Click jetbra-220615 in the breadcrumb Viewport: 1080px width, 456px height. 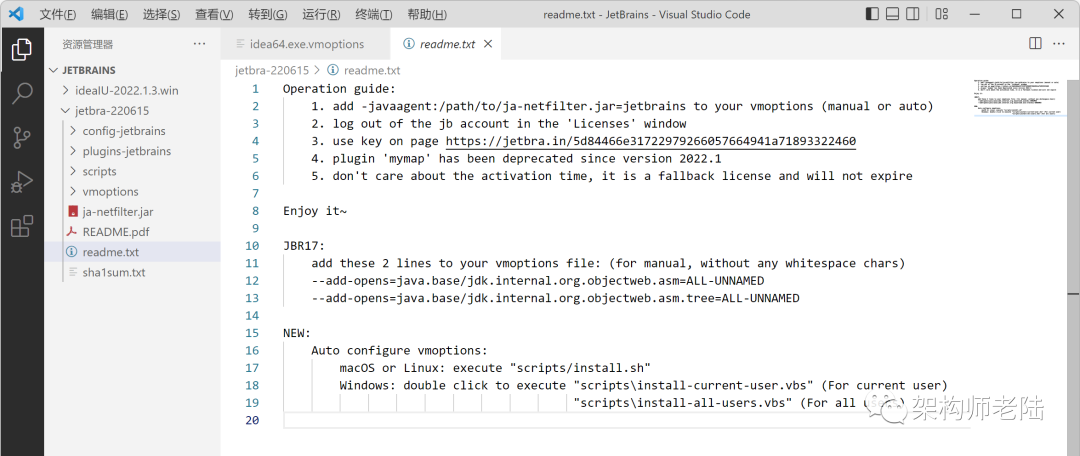click(272, 70)
